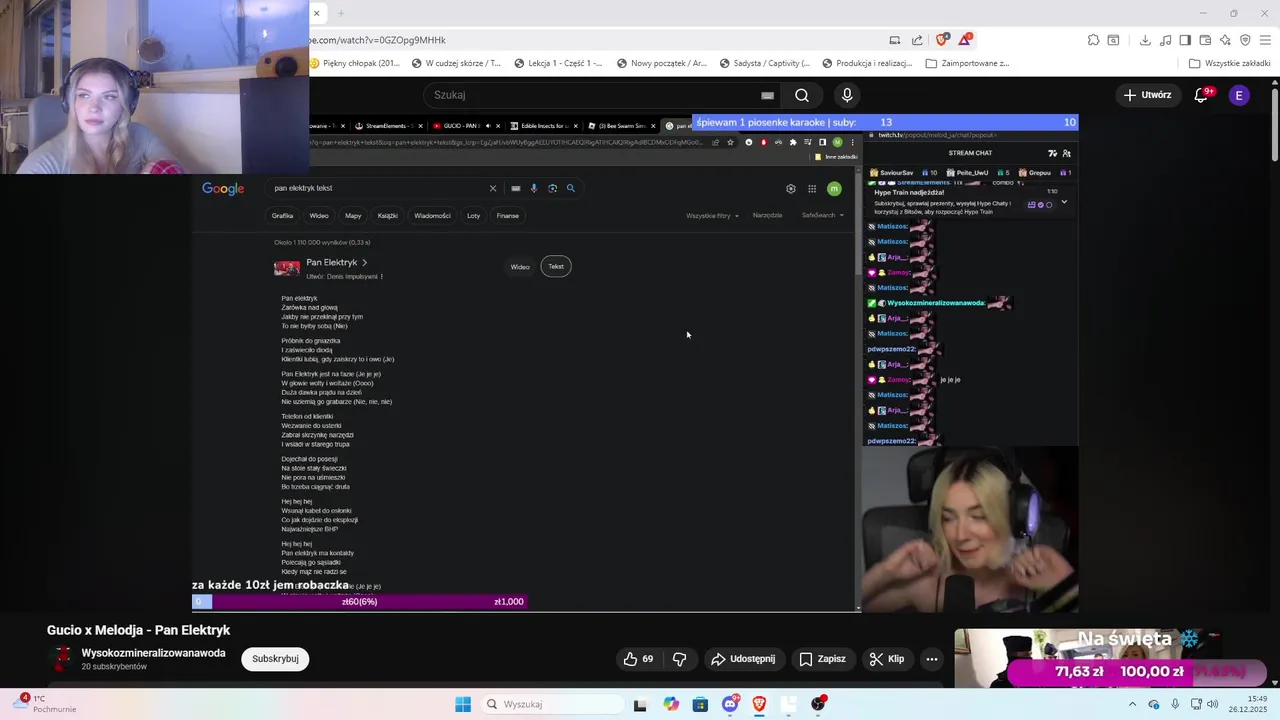The image size is (1280, 720).
Task: Open the Brave VPN shield icon
Action: [1245, 40]
